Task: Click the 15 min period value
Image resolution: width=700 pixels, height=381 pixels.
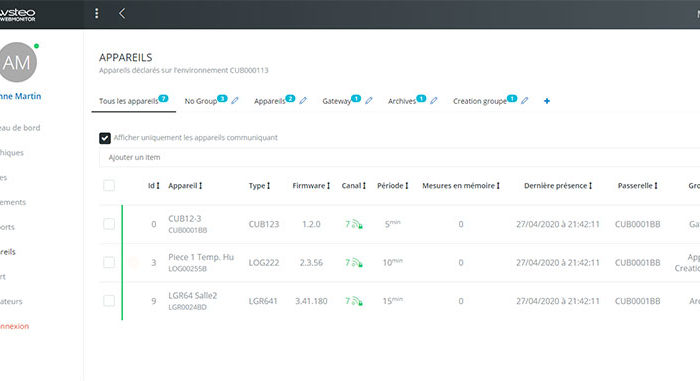Action: click(392, 301)
